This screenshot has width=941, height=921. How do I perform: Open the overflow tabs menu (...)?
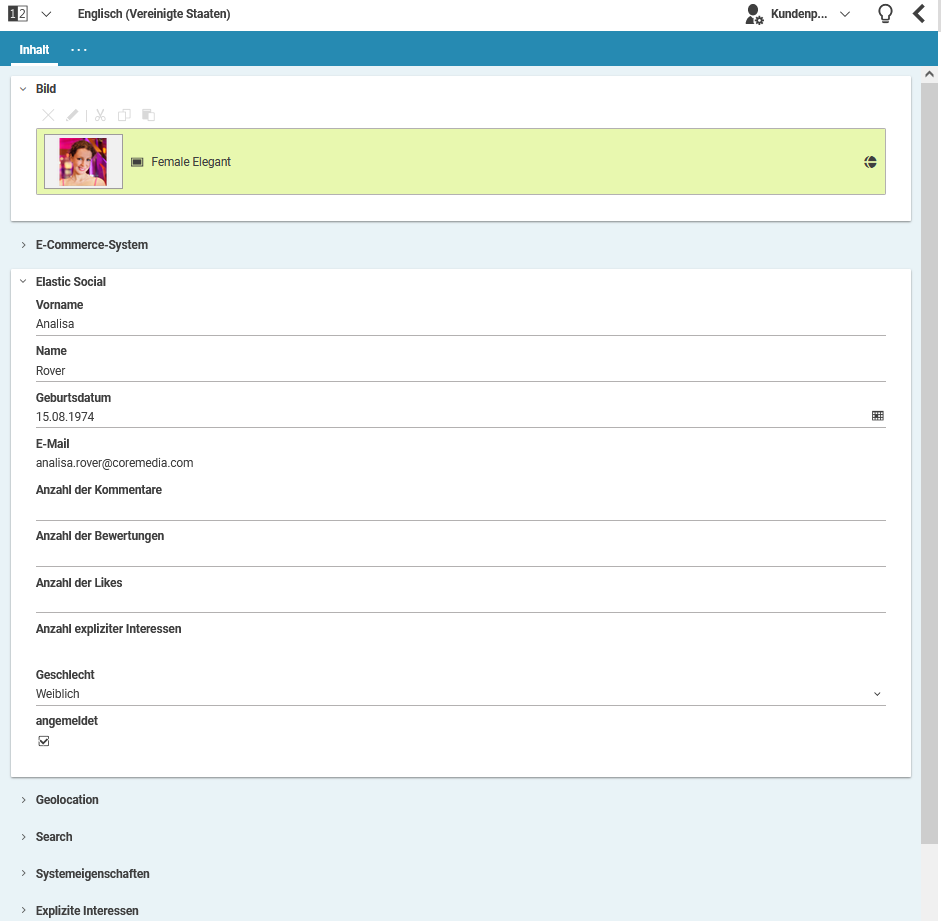coord(79,48)
